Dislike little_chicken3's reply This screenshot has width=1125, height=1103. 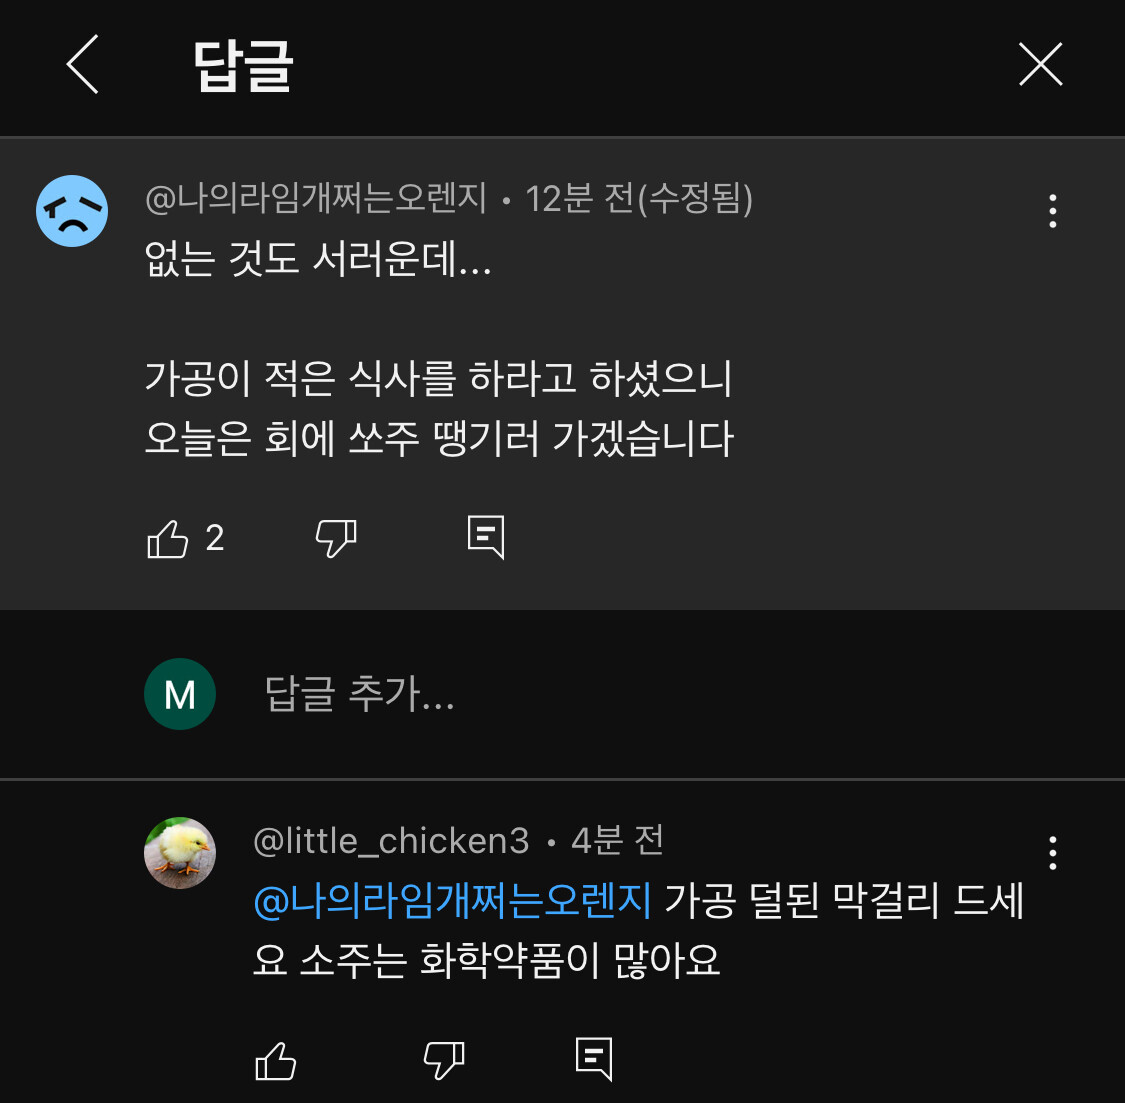pos(444,1061)
